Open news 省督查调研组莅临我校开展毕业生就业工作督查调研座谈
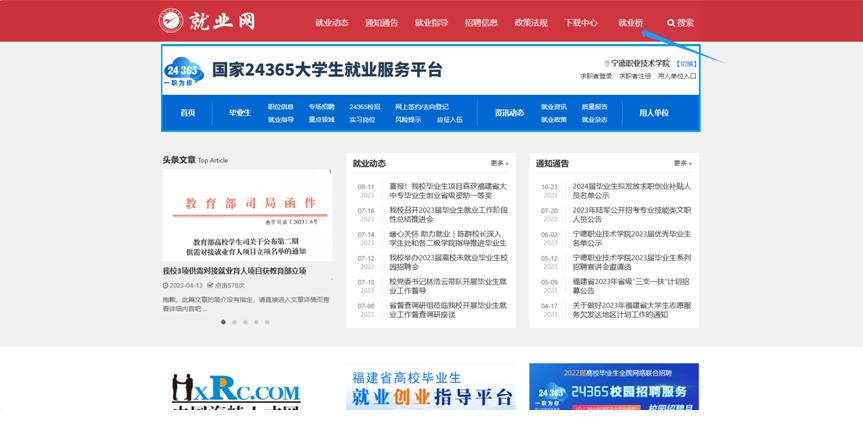863x433 pixels. (x=448, y=310)
